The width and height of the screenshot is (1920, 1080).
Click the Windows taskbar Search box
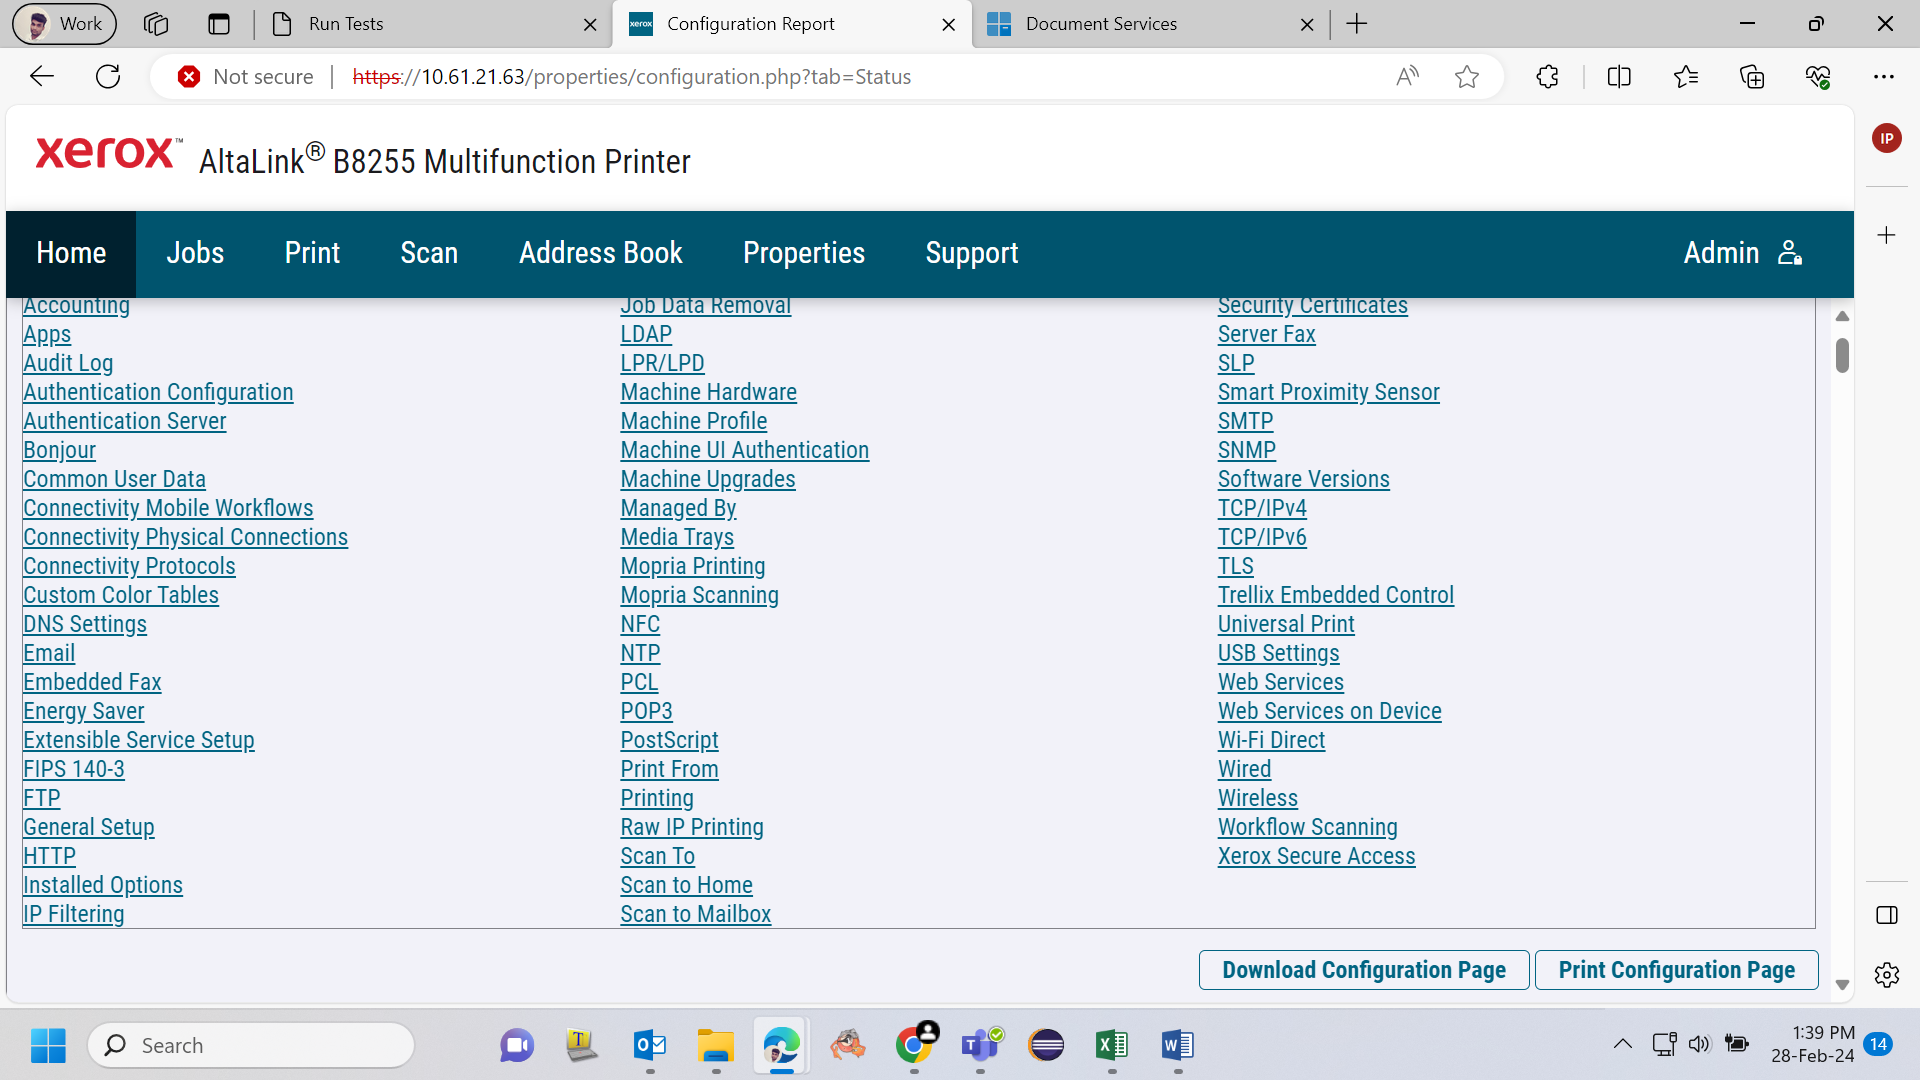(x=251, y=1046)
